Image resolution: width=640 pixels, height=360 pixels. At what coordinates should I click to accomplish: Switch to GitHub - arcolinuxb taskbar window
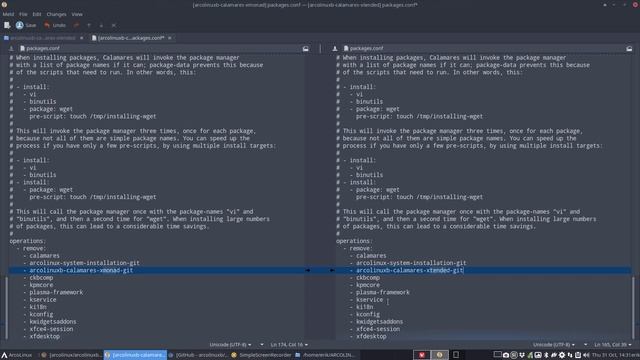(198, 355)
